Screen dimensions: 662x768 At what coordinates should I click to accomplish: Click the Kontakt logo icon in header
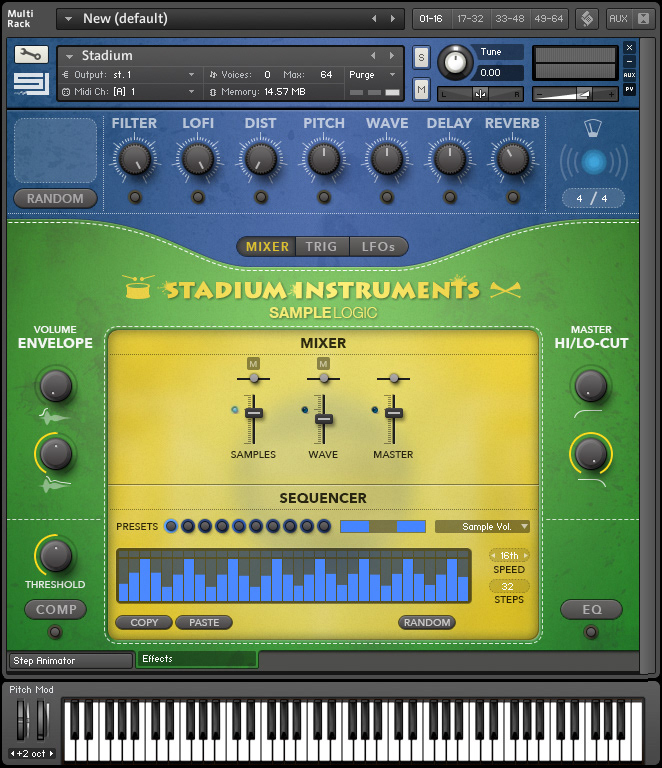click(587, 19)
